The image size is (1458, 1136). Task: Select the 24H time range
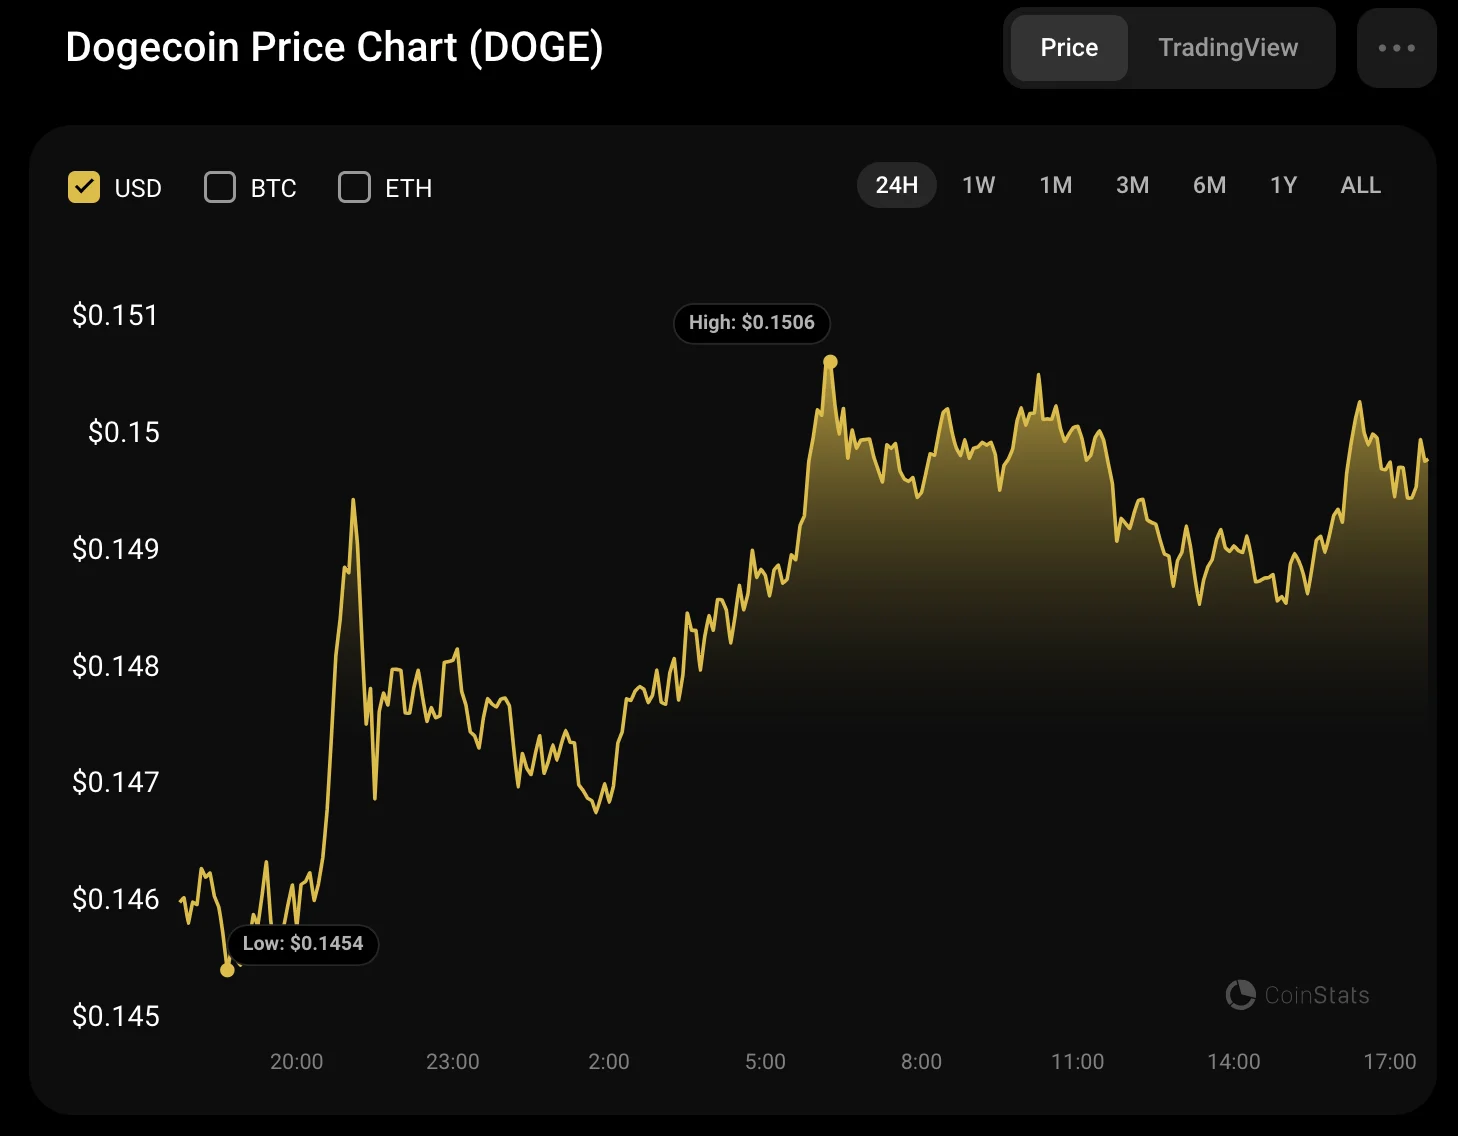tap(896, 185)
